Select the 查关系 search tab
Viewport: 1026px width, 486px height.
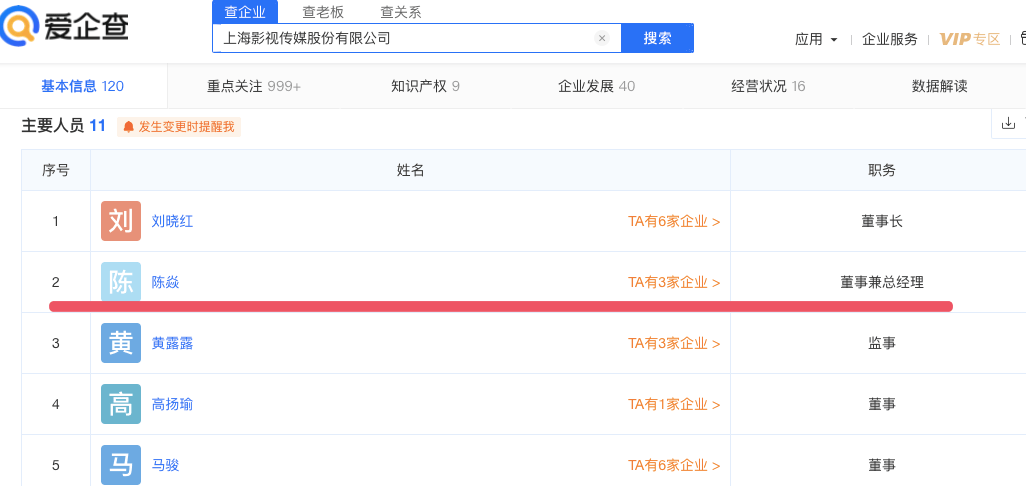[x=401, y=11]
